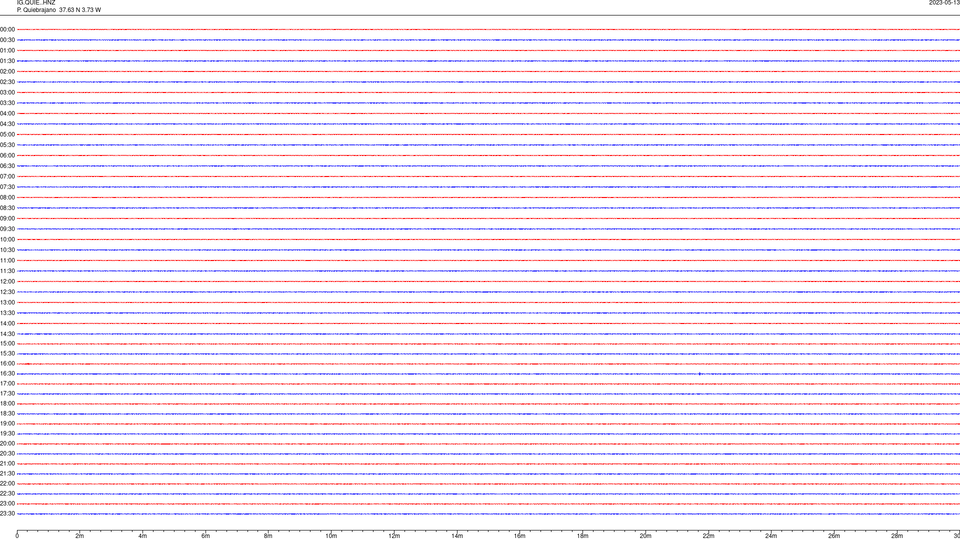The image size is (960, 540).
Task: Click the 15:00 time label
Action: (7, 343)
